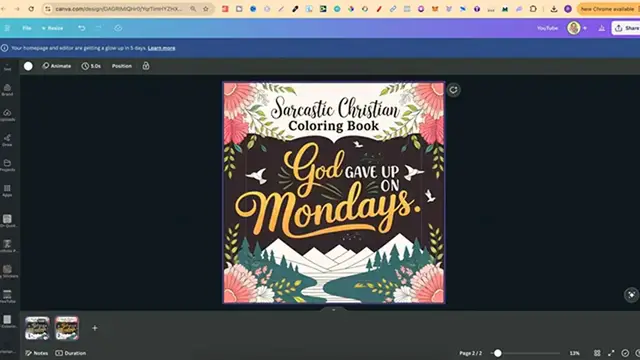Image resolution: width=640 pixels, height=360 pixels.
Task: Open the grid view of pages
Action: click(597, 353)
